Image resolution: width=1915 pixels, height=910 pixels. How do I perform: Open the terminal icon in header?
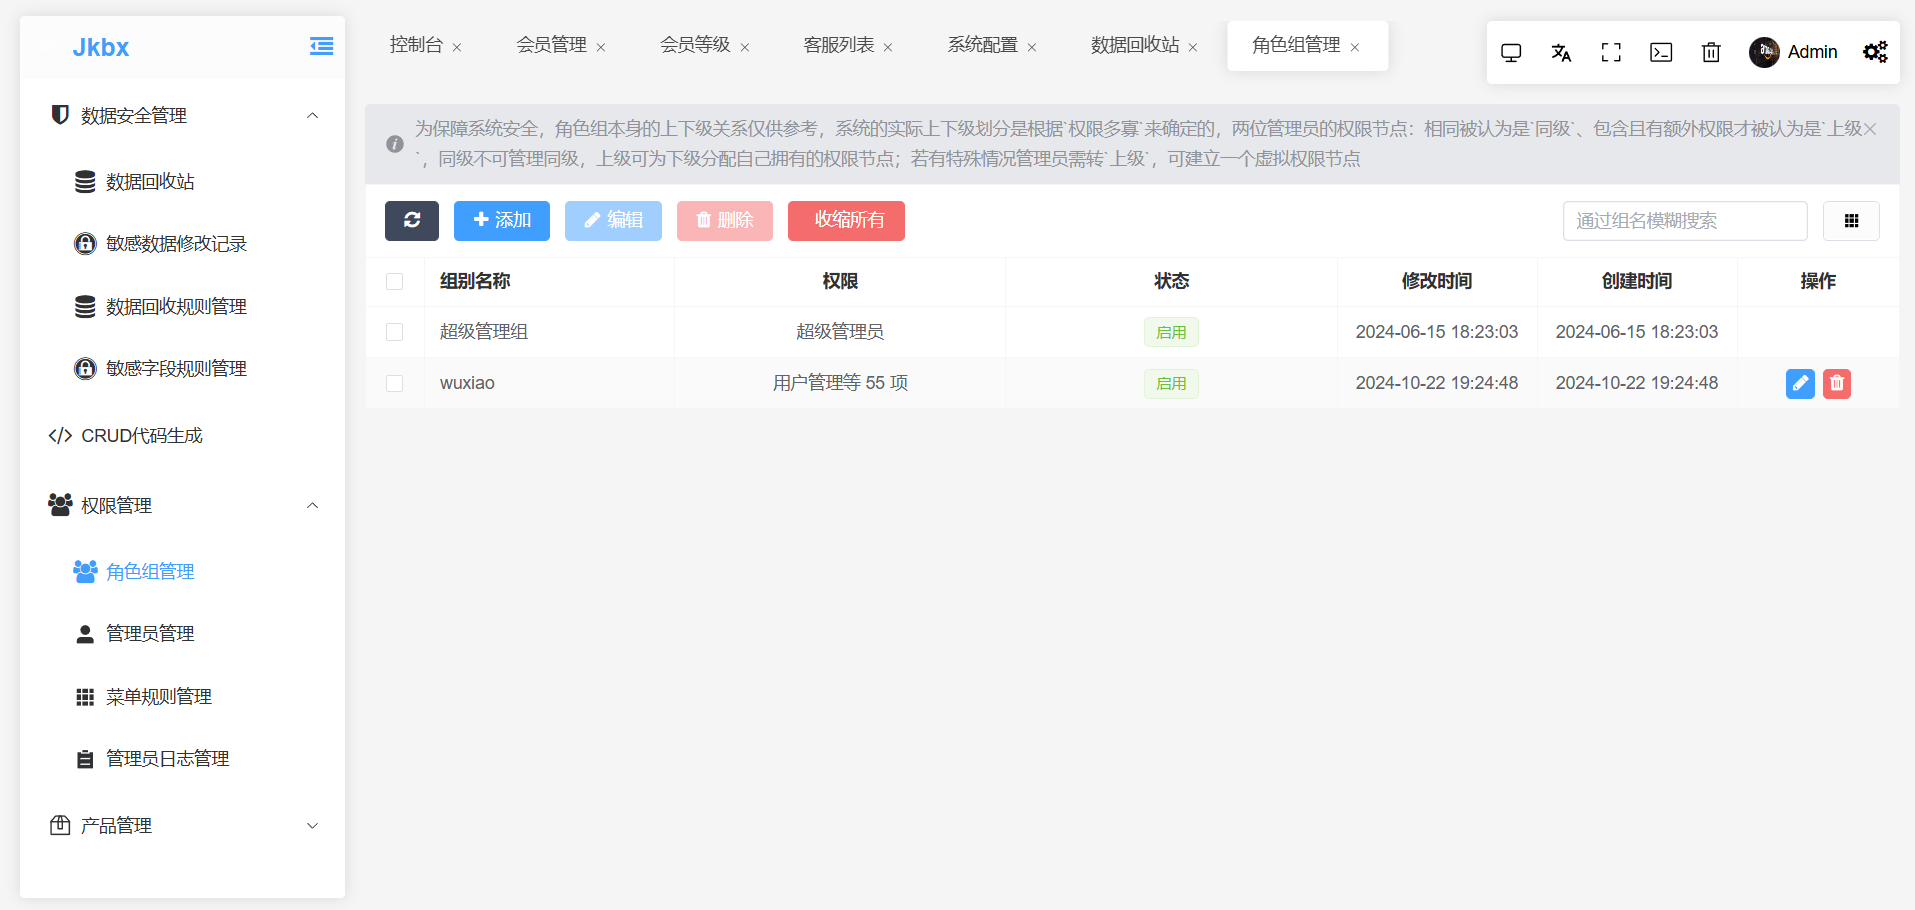tap(1661, 53)
